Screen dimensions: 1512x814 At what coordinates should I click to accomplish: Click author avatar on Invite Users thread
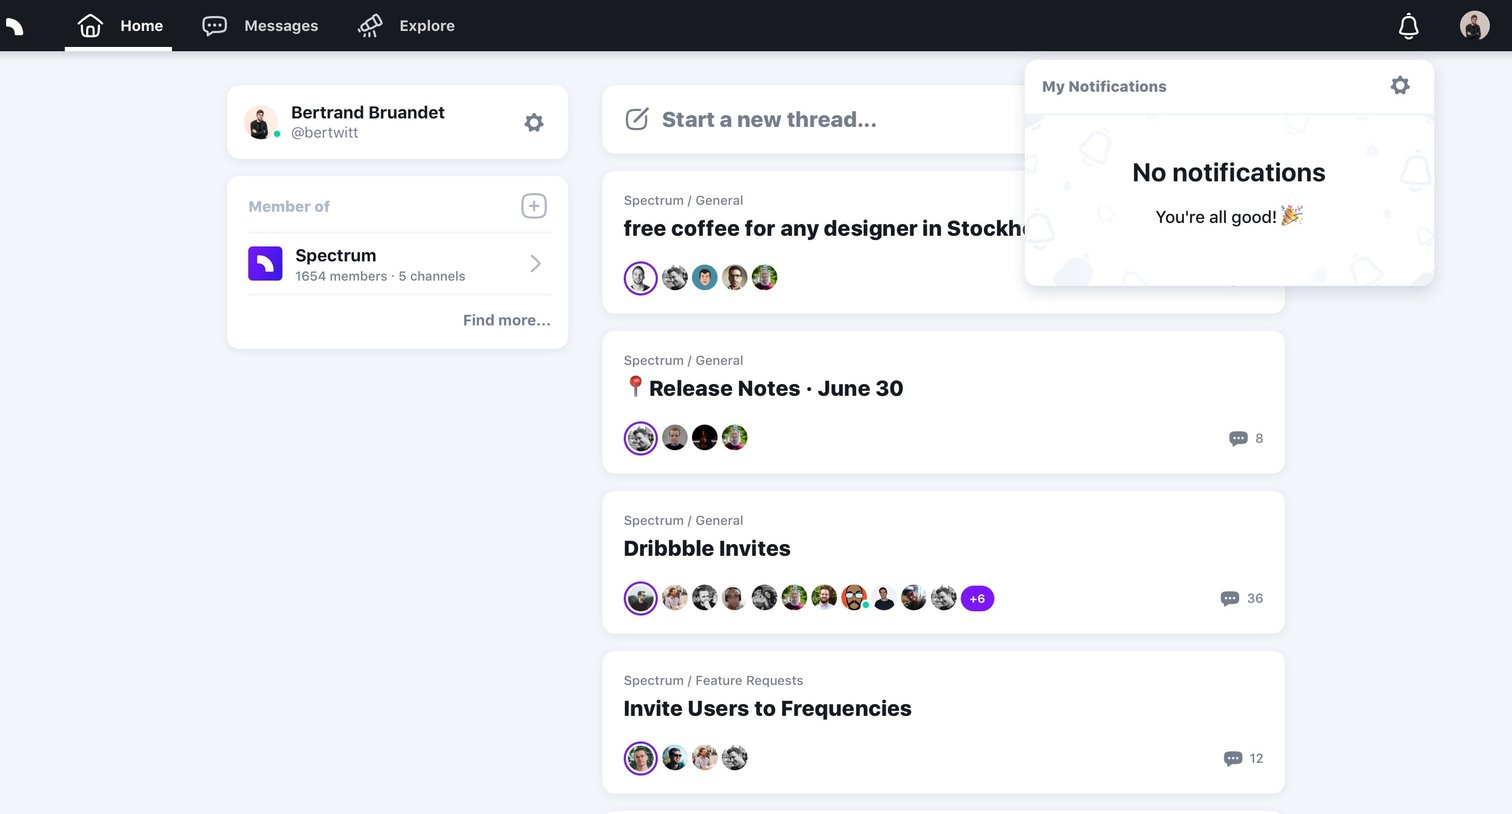tap(641, 758)
